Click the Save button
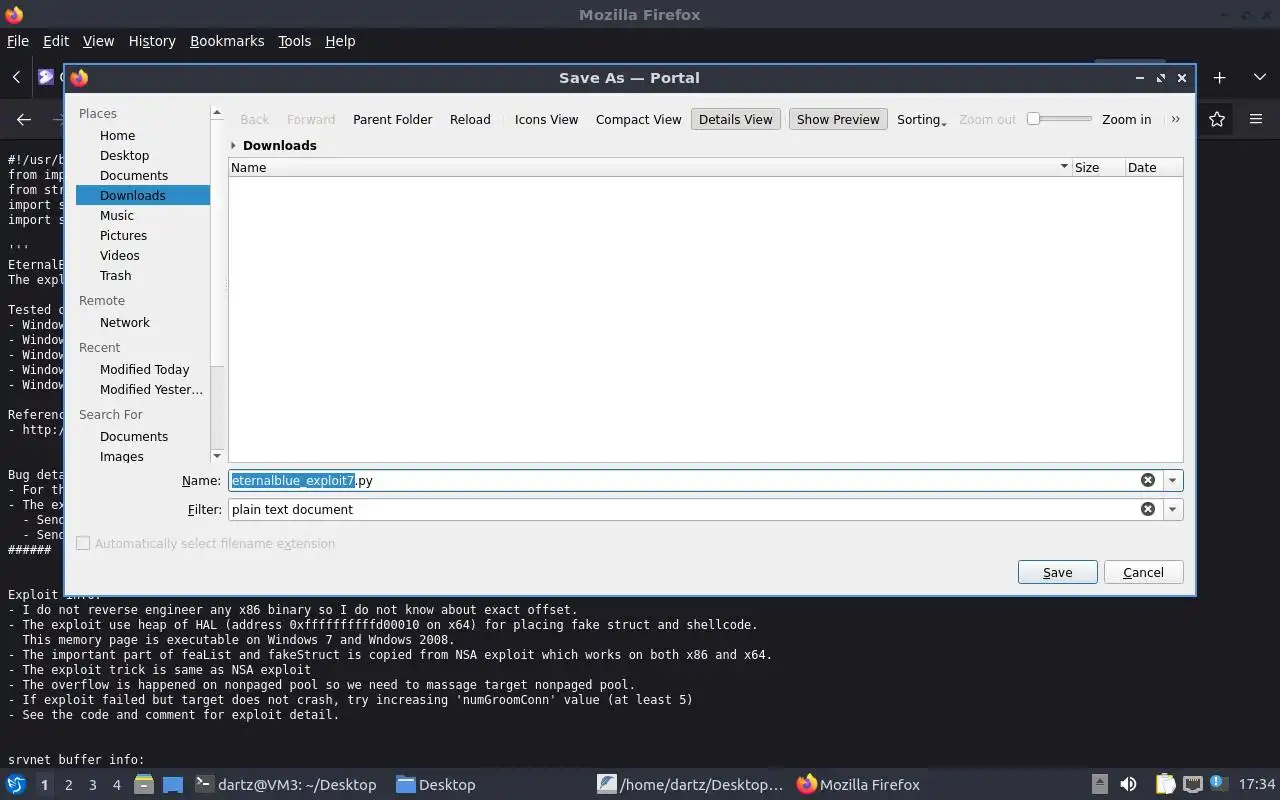 tap(1057, 572)
